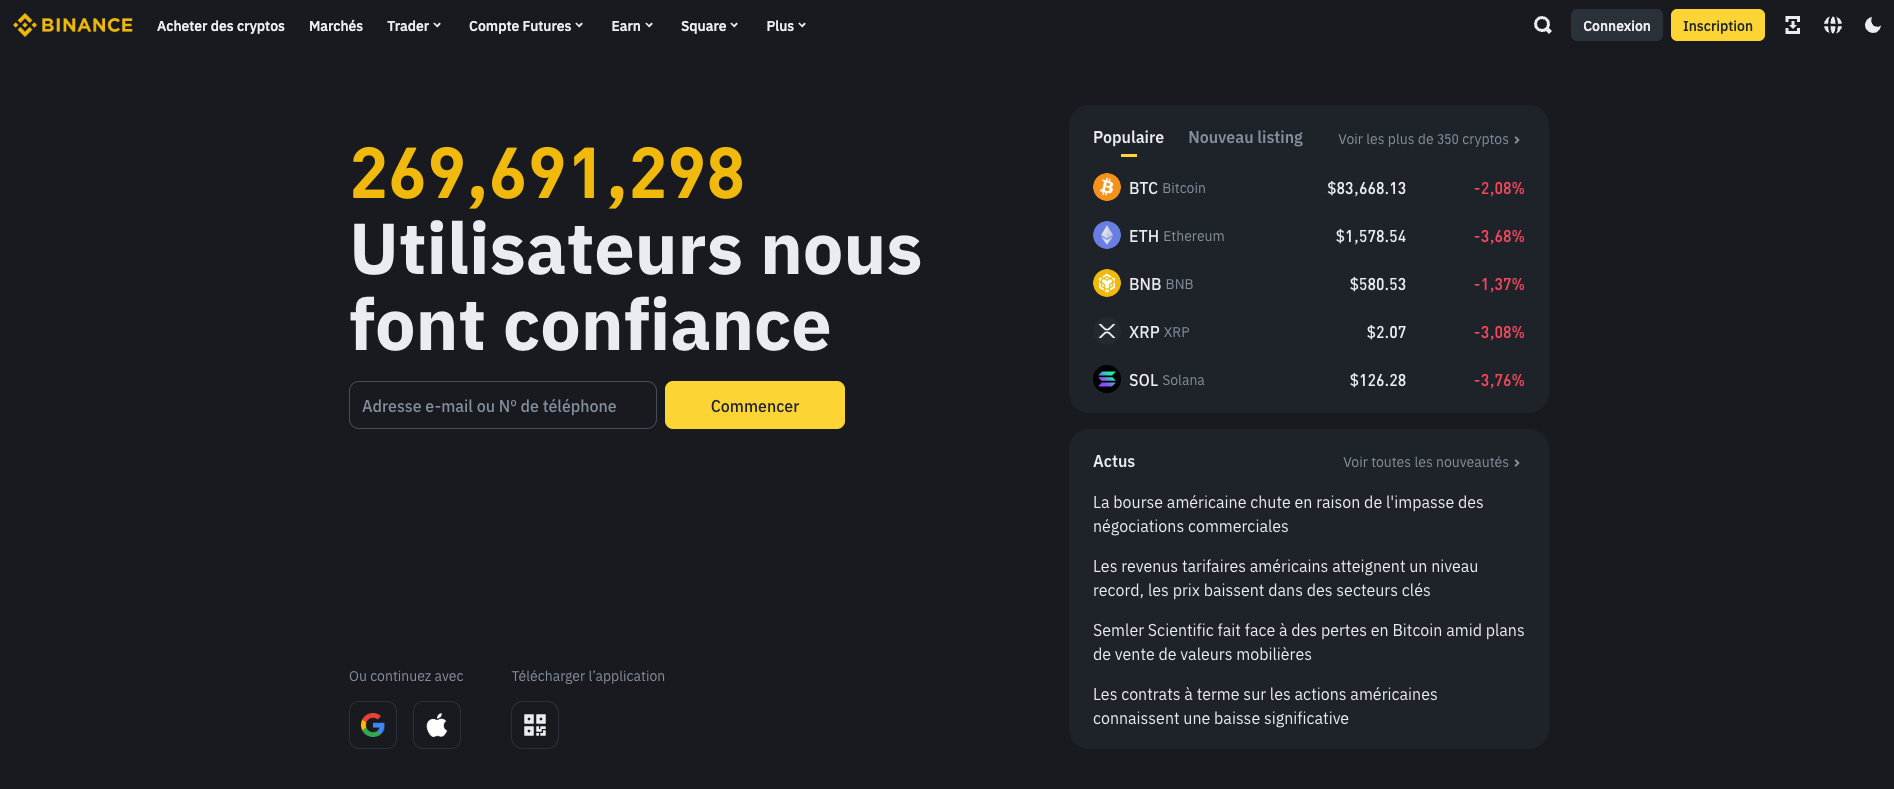Viewport: 1894px width, 789px height.
Task: Continue with Google sign-in icon
Action: 373,725
